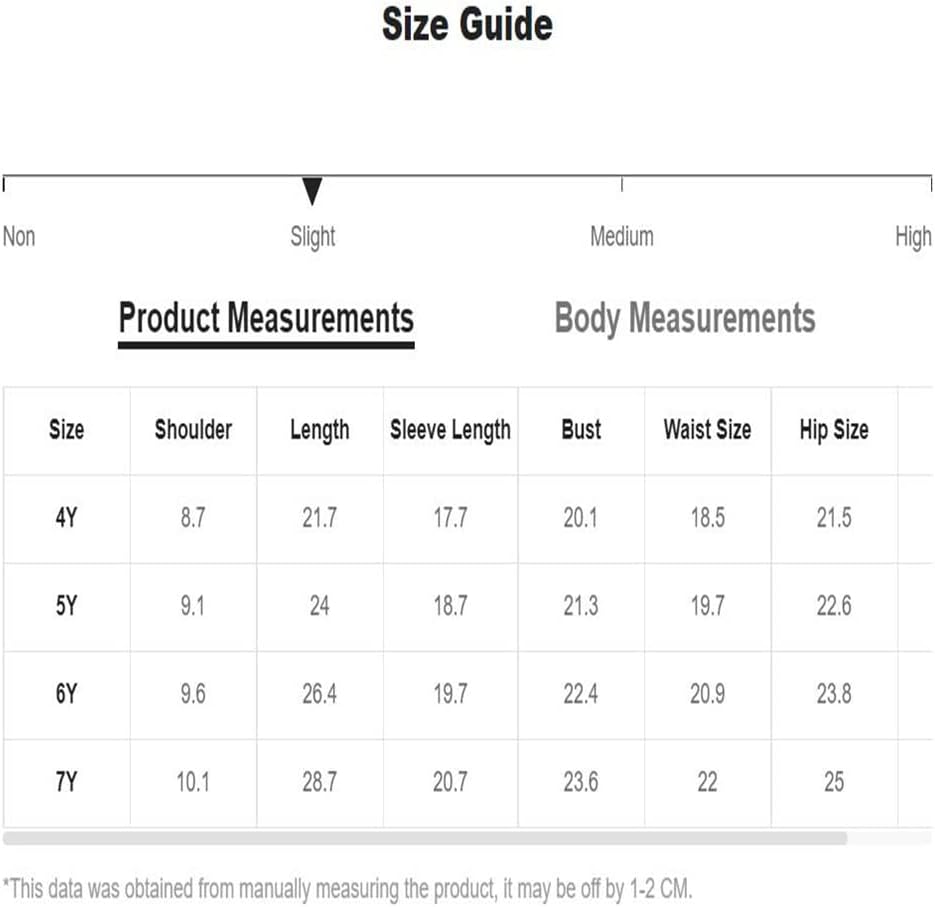The height and width of the screenshot is (907, 935).
Task: Click the High label on stretch scale
Action: pyautogui.click(x=913, y=237)
